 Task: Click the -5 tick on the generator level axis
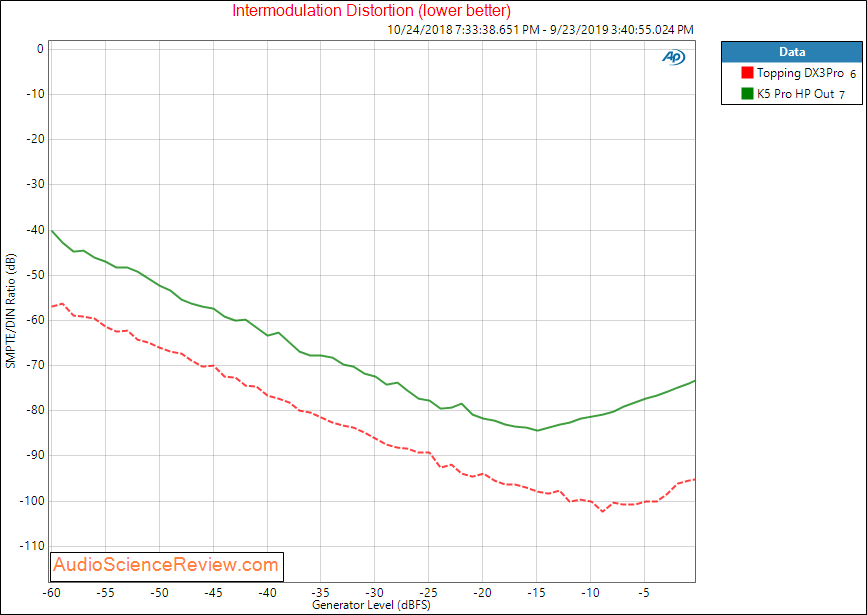(x=644, y=593)
